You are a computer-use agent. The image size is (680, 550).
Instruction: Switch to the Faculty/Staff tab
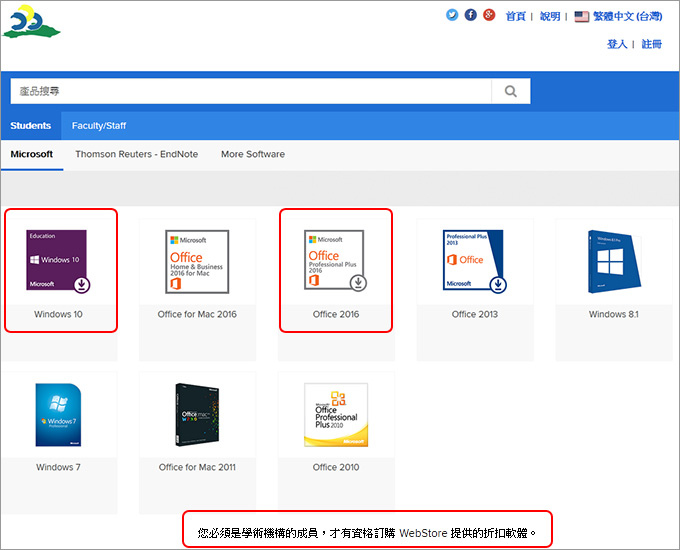[99, 126]
